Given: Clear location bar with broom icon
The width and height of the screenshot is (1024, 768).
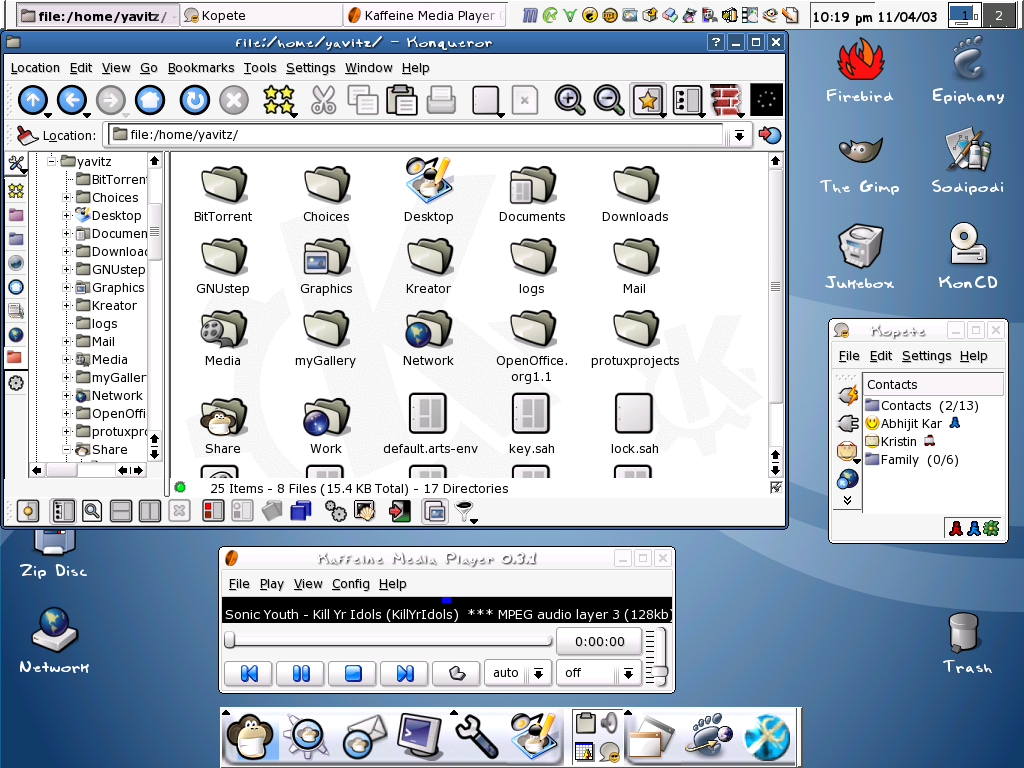Looking at the screenshot, I should point(27,135).
